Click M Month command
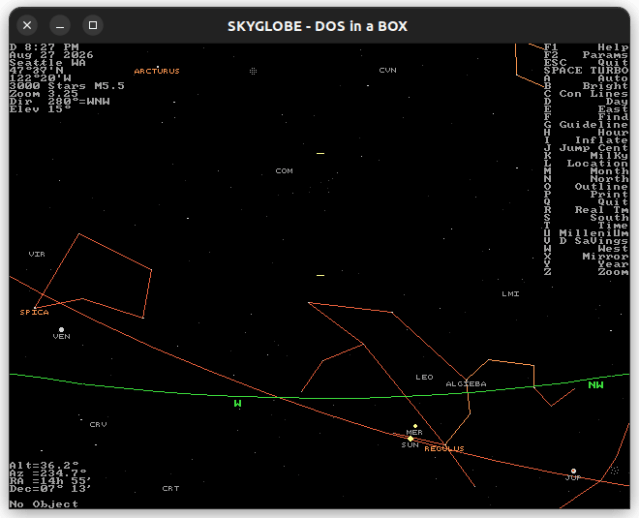The width and height of the screenshot is (639, 518). [586, 171]
